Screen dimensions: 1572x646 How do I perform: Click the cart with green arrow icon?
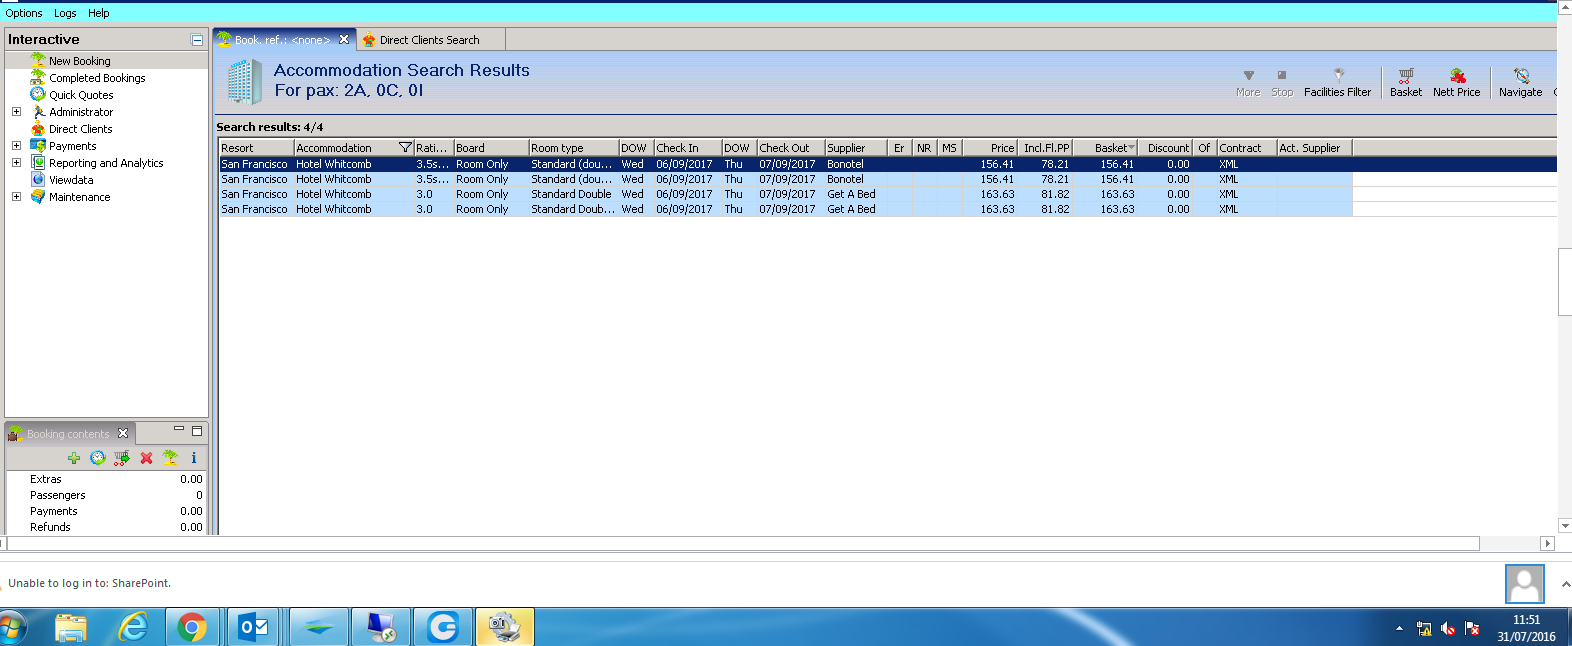(x=122, y=458)
